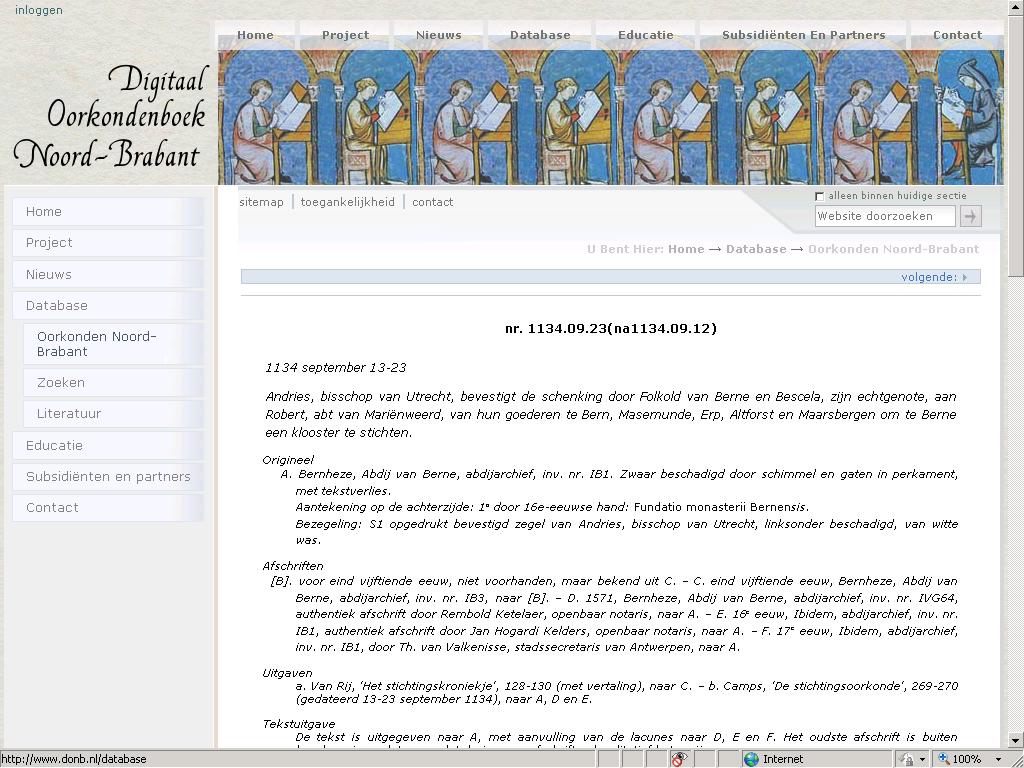Select Database in left sidebar menu
1024x768 pixels.
coord(108,306)
